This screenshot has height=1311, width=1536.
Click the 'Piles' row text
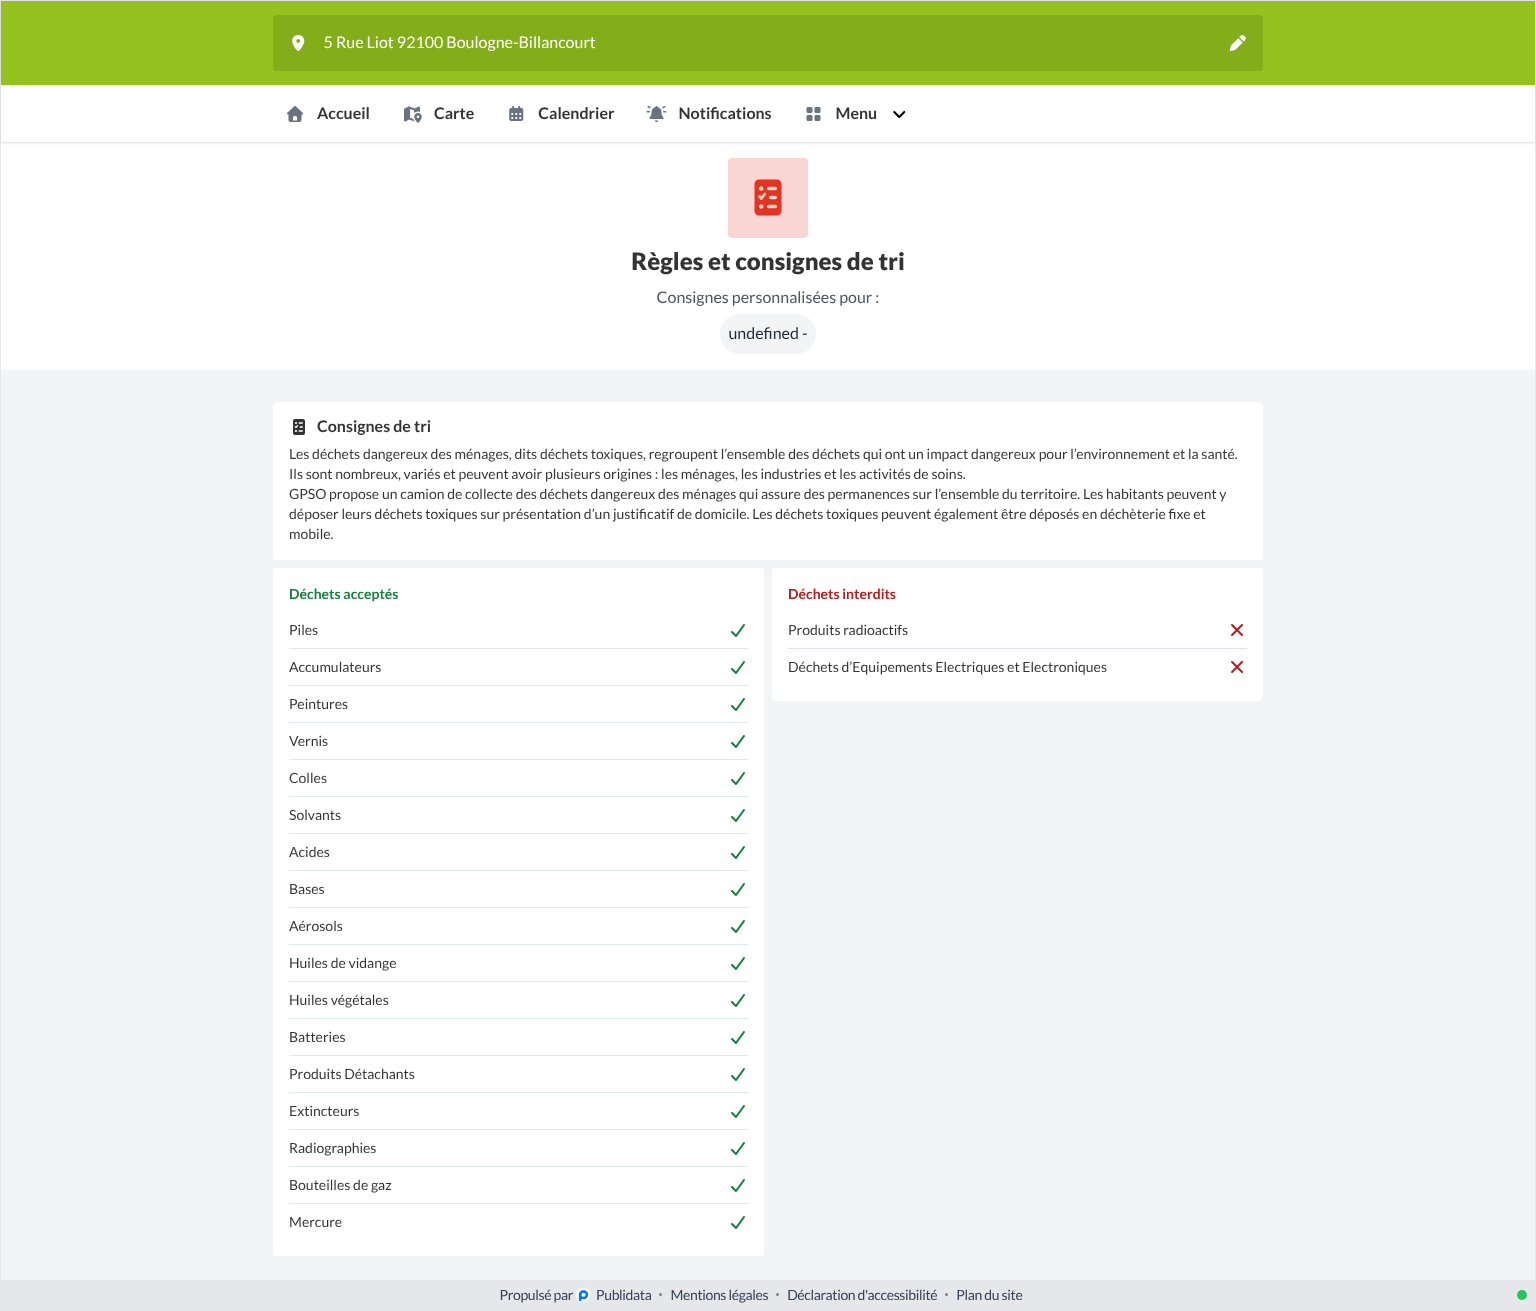(x=303, y=630)
